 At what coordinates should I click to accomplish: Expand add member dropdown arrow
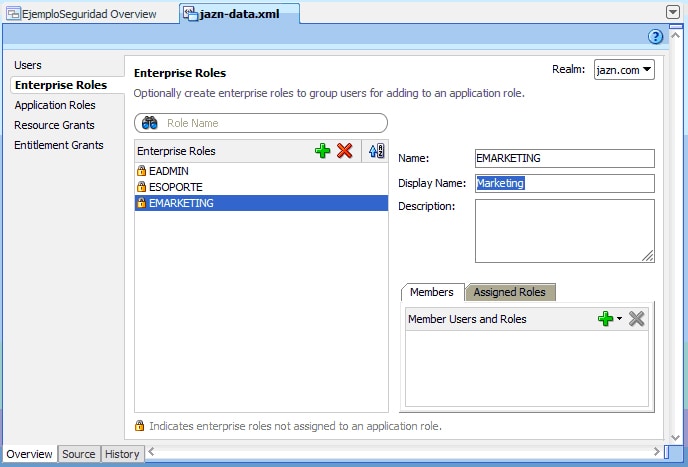[x=619, y=319]
